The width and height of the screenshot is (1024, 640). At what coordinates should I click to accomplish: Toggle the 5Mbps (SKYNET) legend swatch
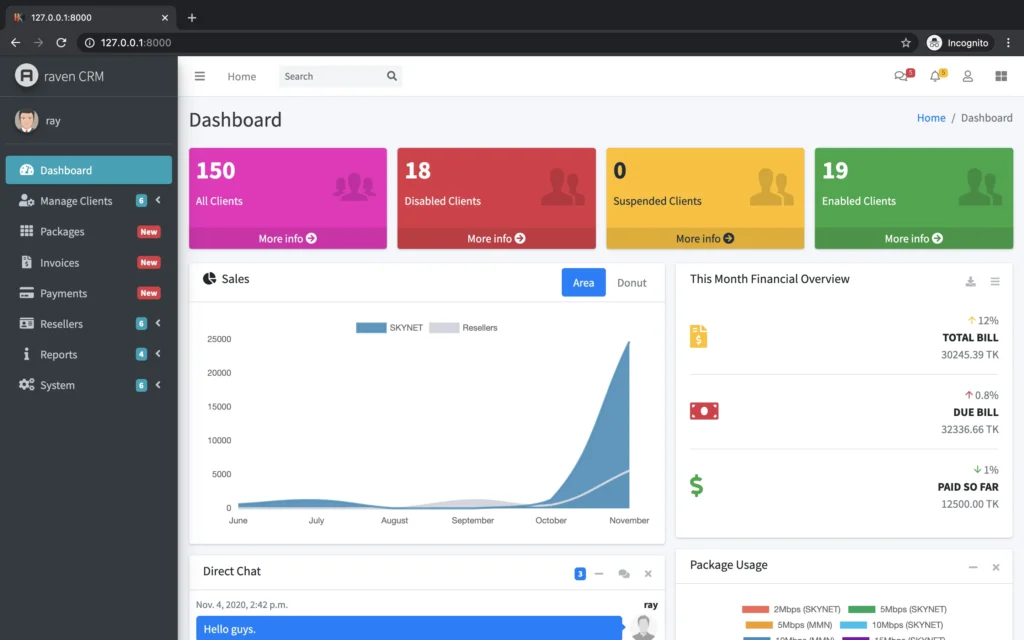point(861,609)
